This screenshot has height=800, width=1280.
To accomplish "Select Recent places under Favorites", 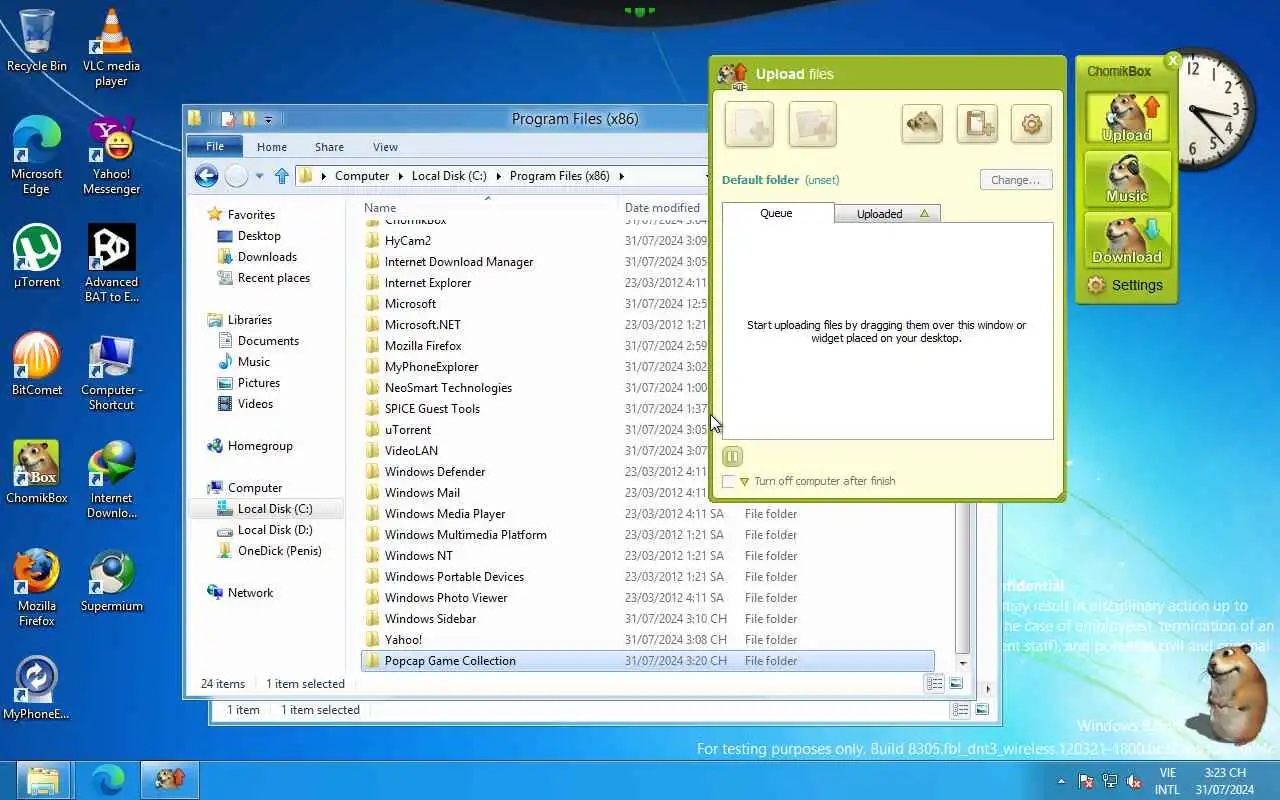I will (x=273, y=278).
